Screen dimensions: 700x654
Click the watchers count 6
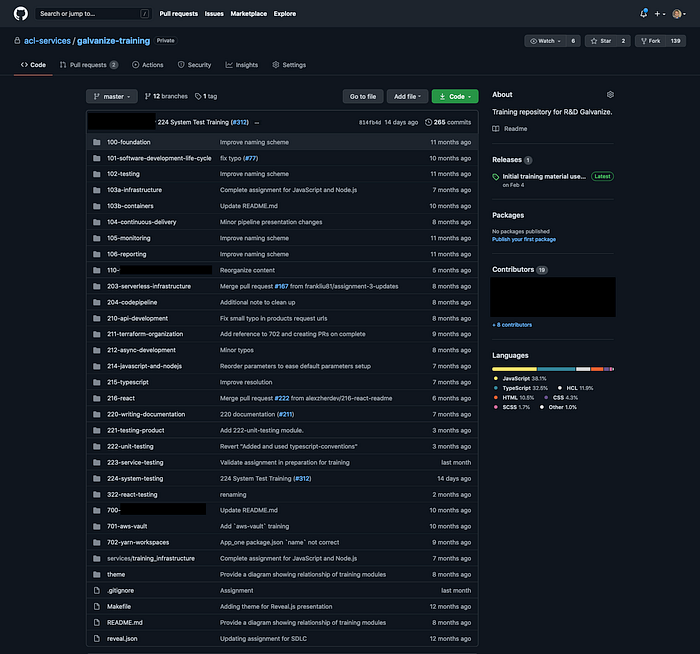573,41
